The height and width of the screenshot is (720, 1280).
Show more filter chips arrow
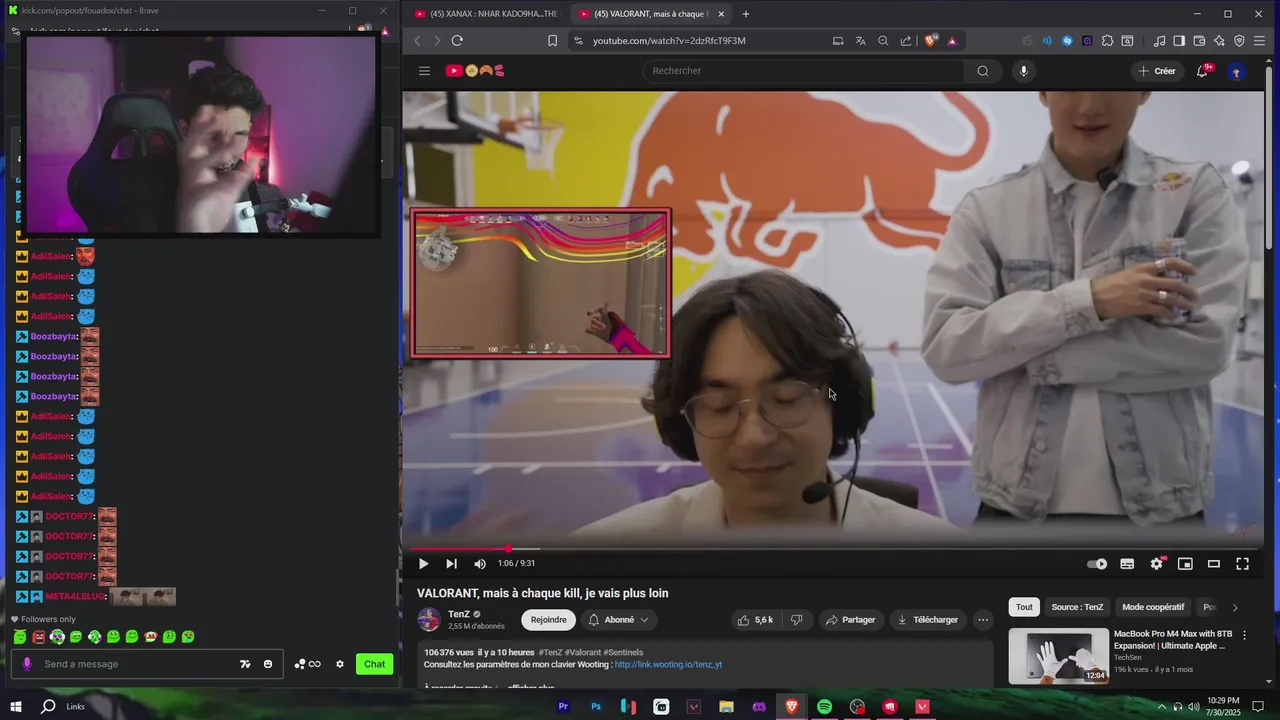click(x=1234, y=607)
